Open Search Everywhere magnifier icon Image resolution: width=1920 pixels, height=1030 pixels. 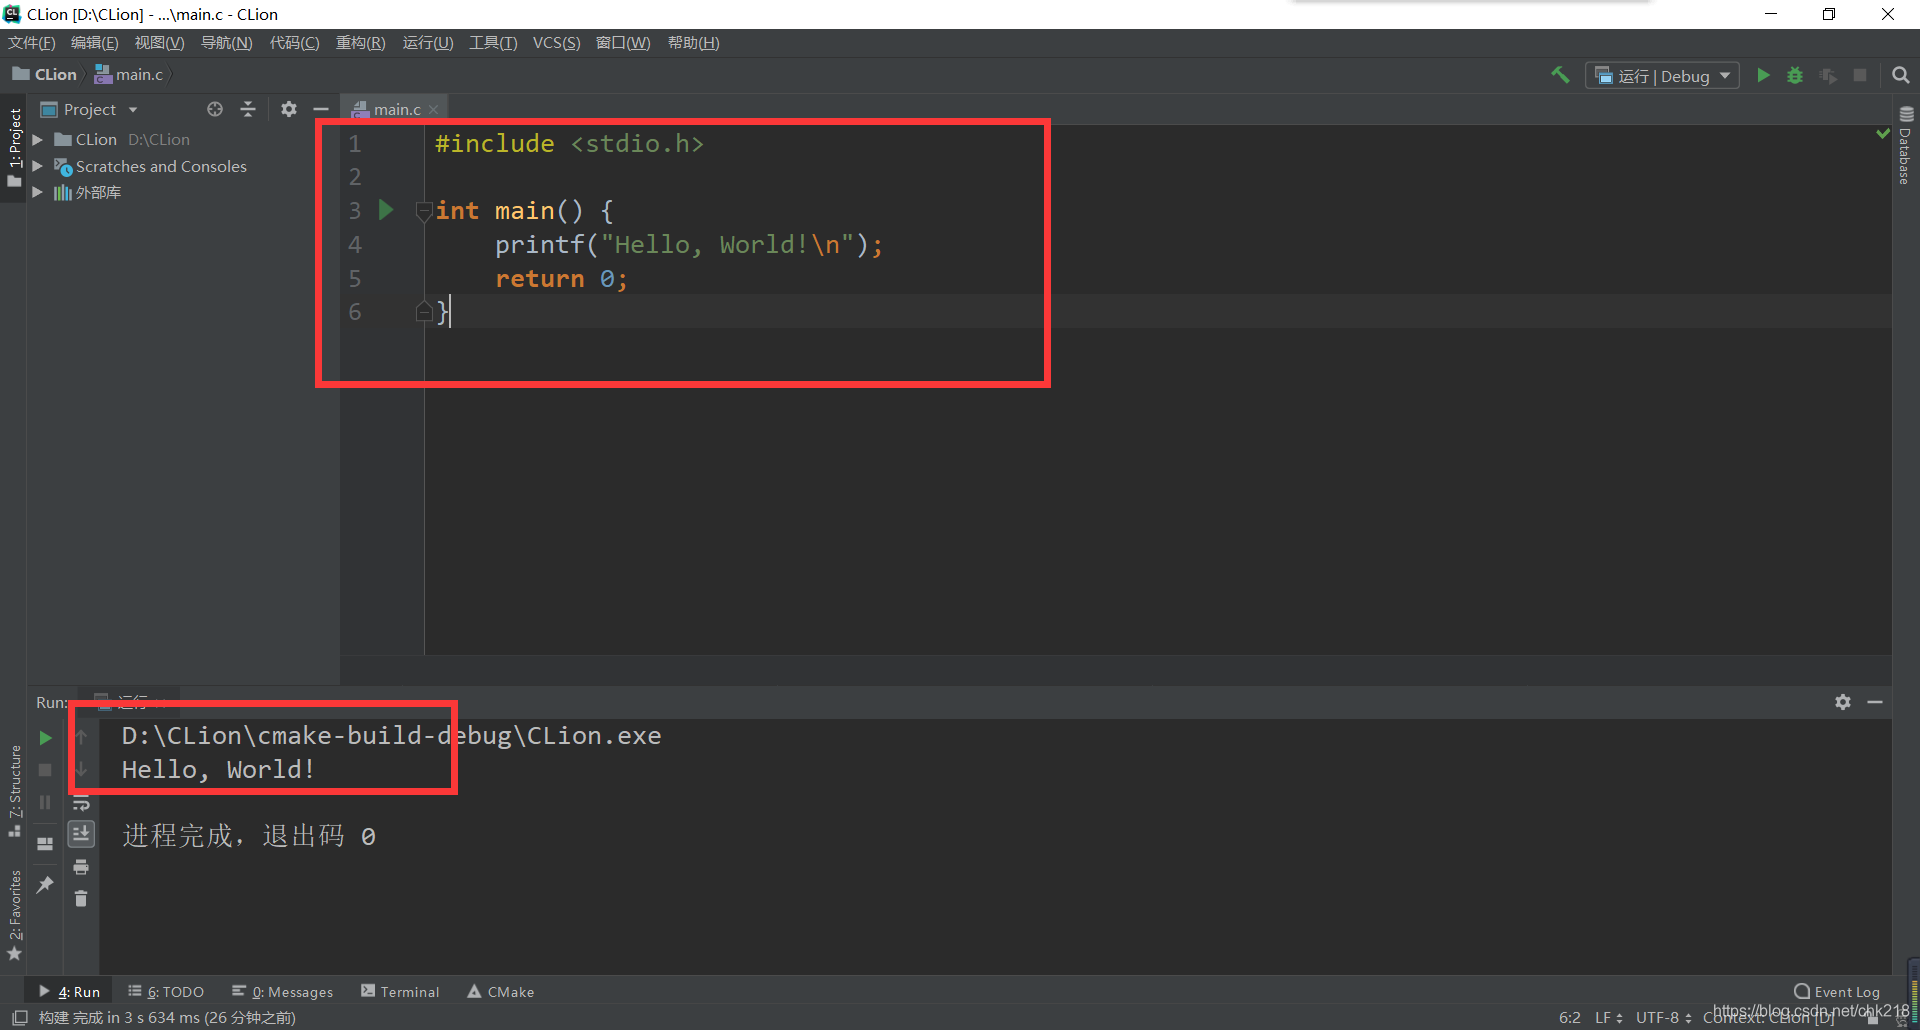click(x=1901, y=75)
